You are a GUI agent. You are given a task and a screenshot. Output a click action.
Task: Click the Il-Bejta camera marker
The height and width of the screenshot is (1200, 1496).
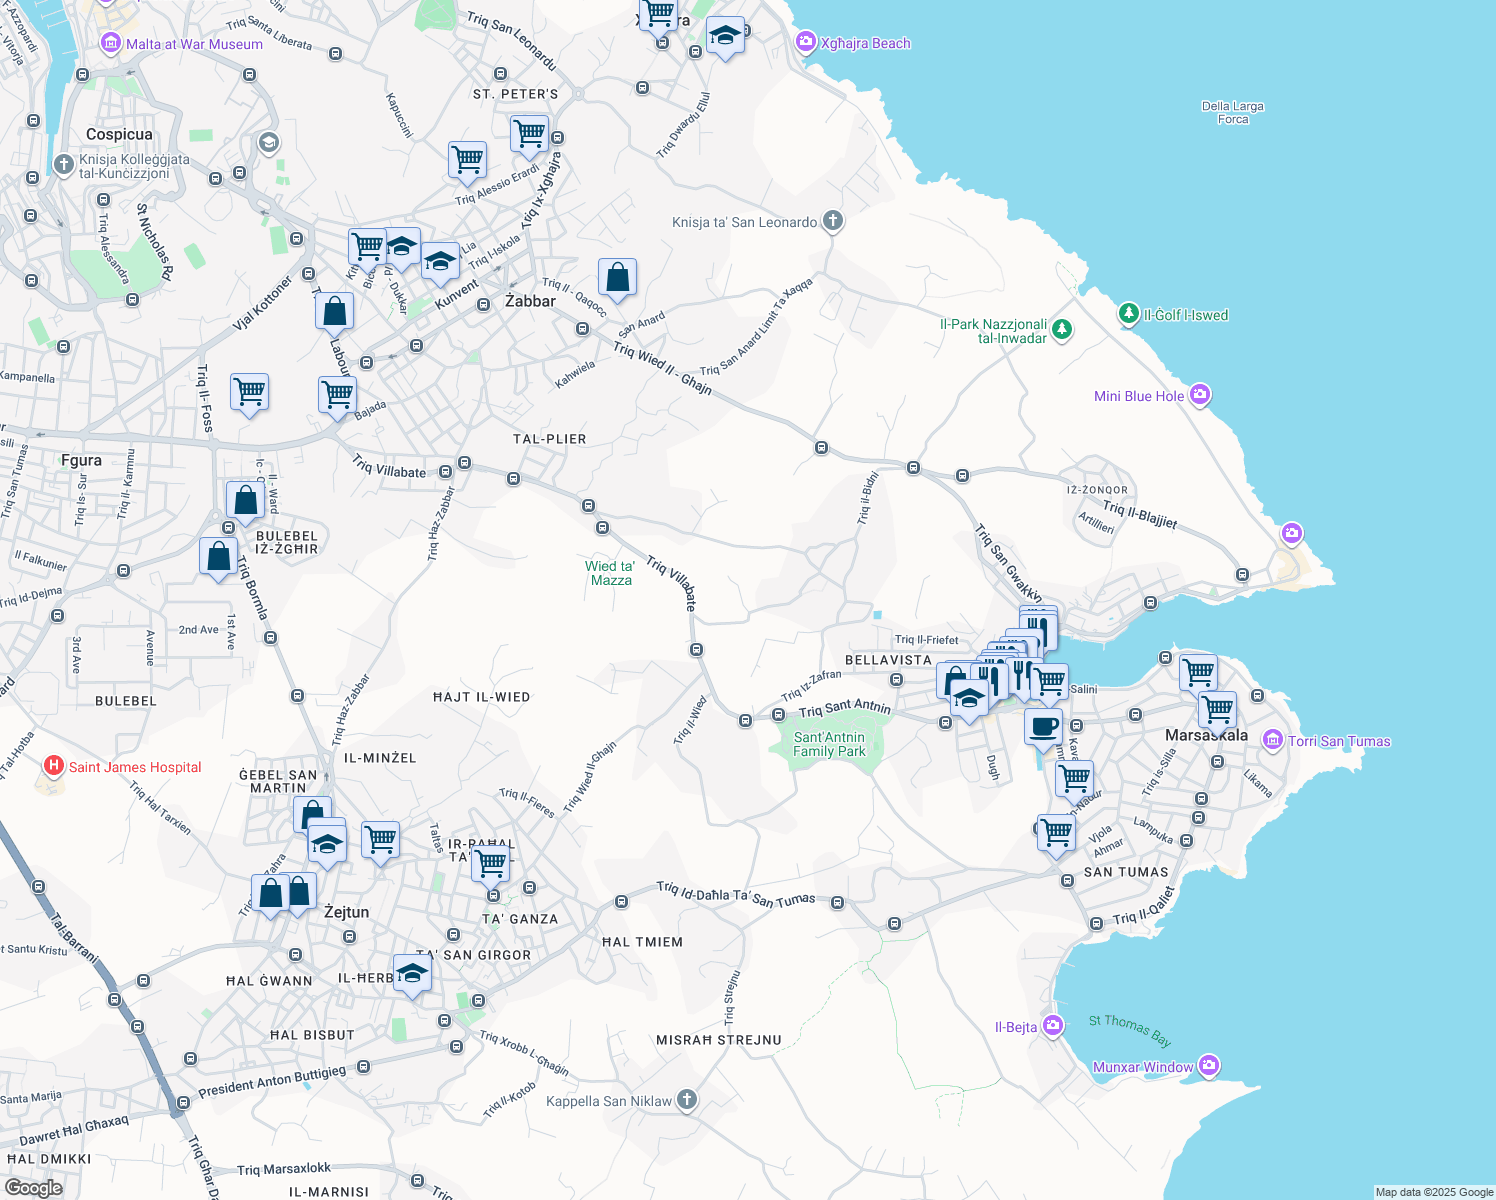click(x=1052, y=1026)
